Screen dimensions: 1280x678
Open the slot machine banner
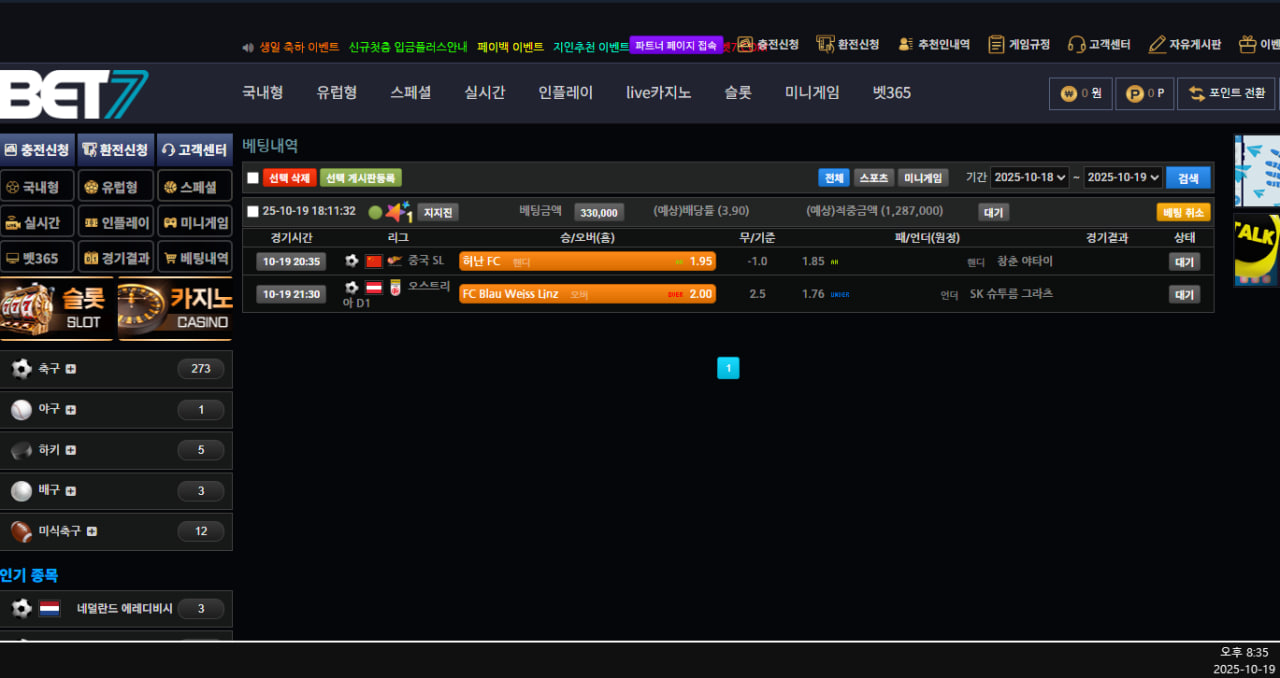pos(58,309)
